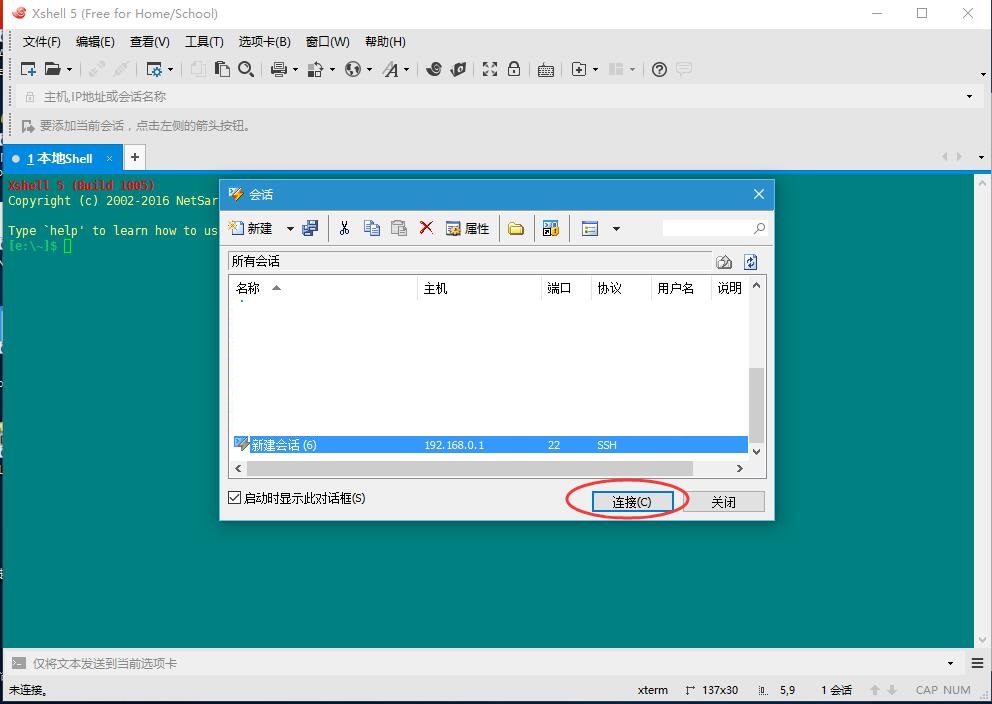Click the 连接(C) connect button

tap(631, 502)
